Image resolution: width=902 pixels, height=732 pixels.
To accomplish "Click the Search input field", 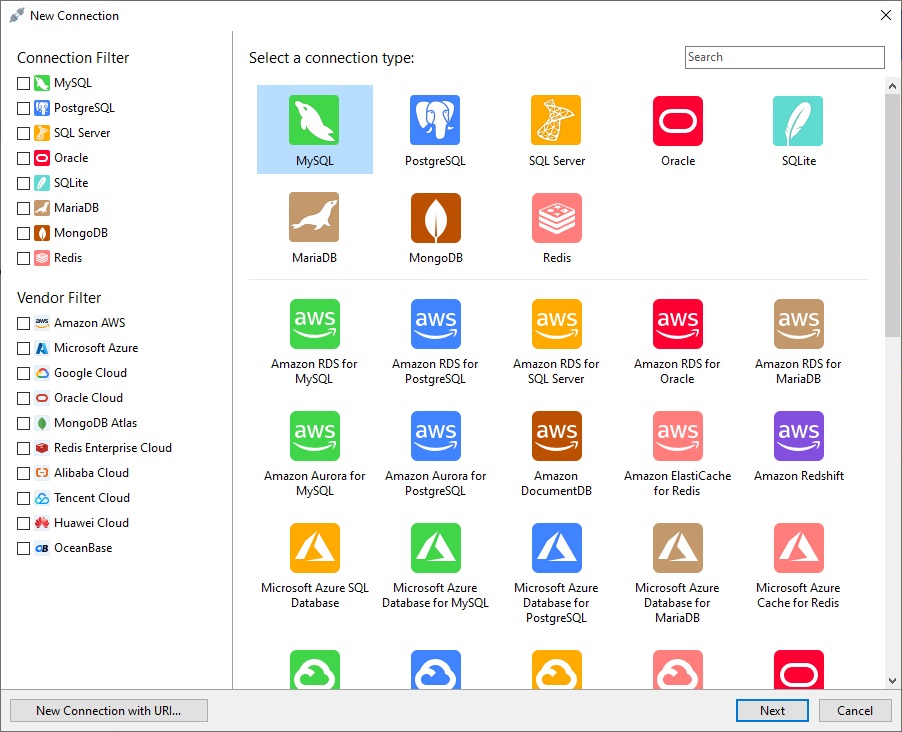I will click(784, 57).
